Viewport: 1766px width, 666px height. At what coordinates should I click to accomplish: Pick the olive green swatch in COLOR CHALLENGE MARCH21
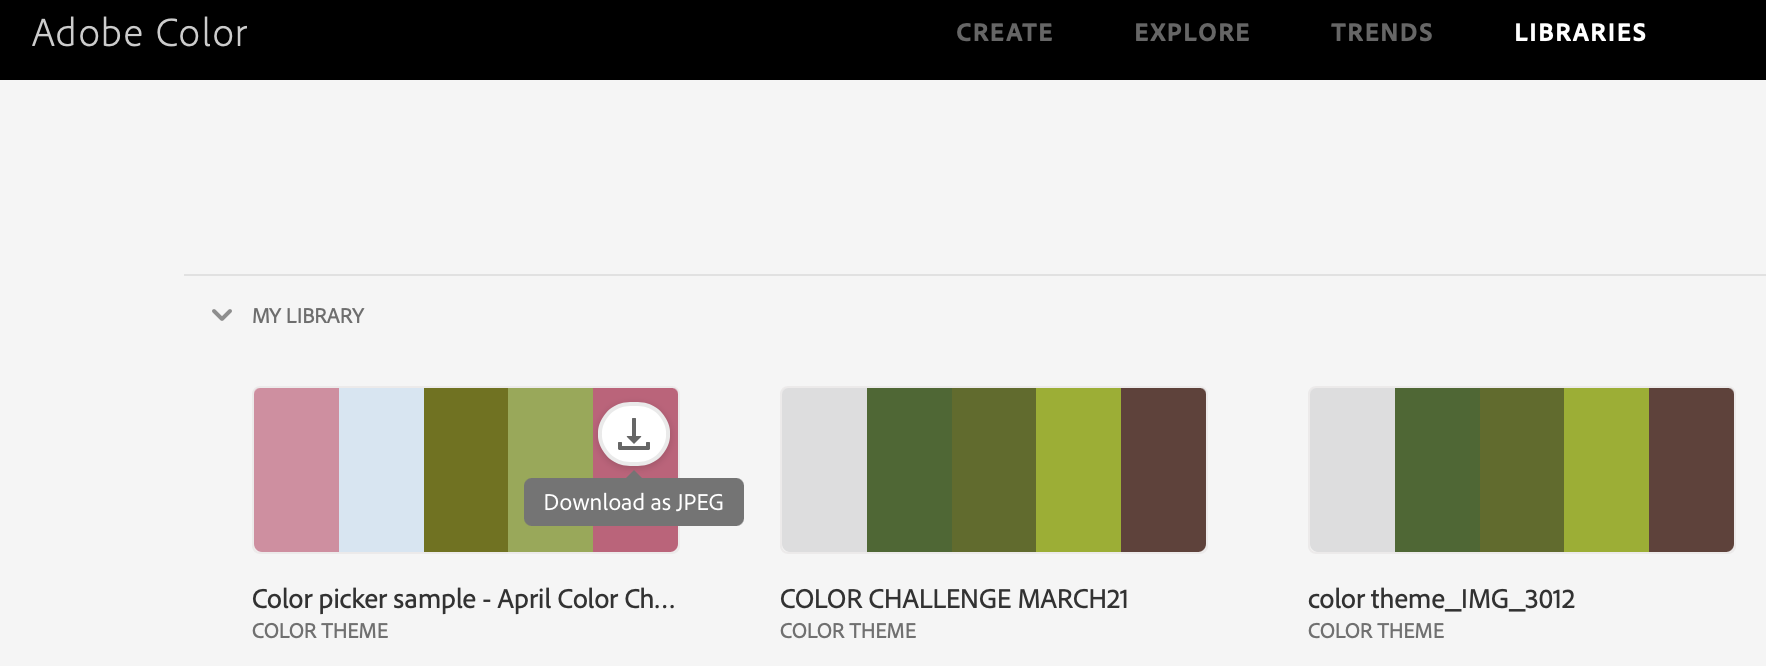pyautogui.click(x=994, y=470)
